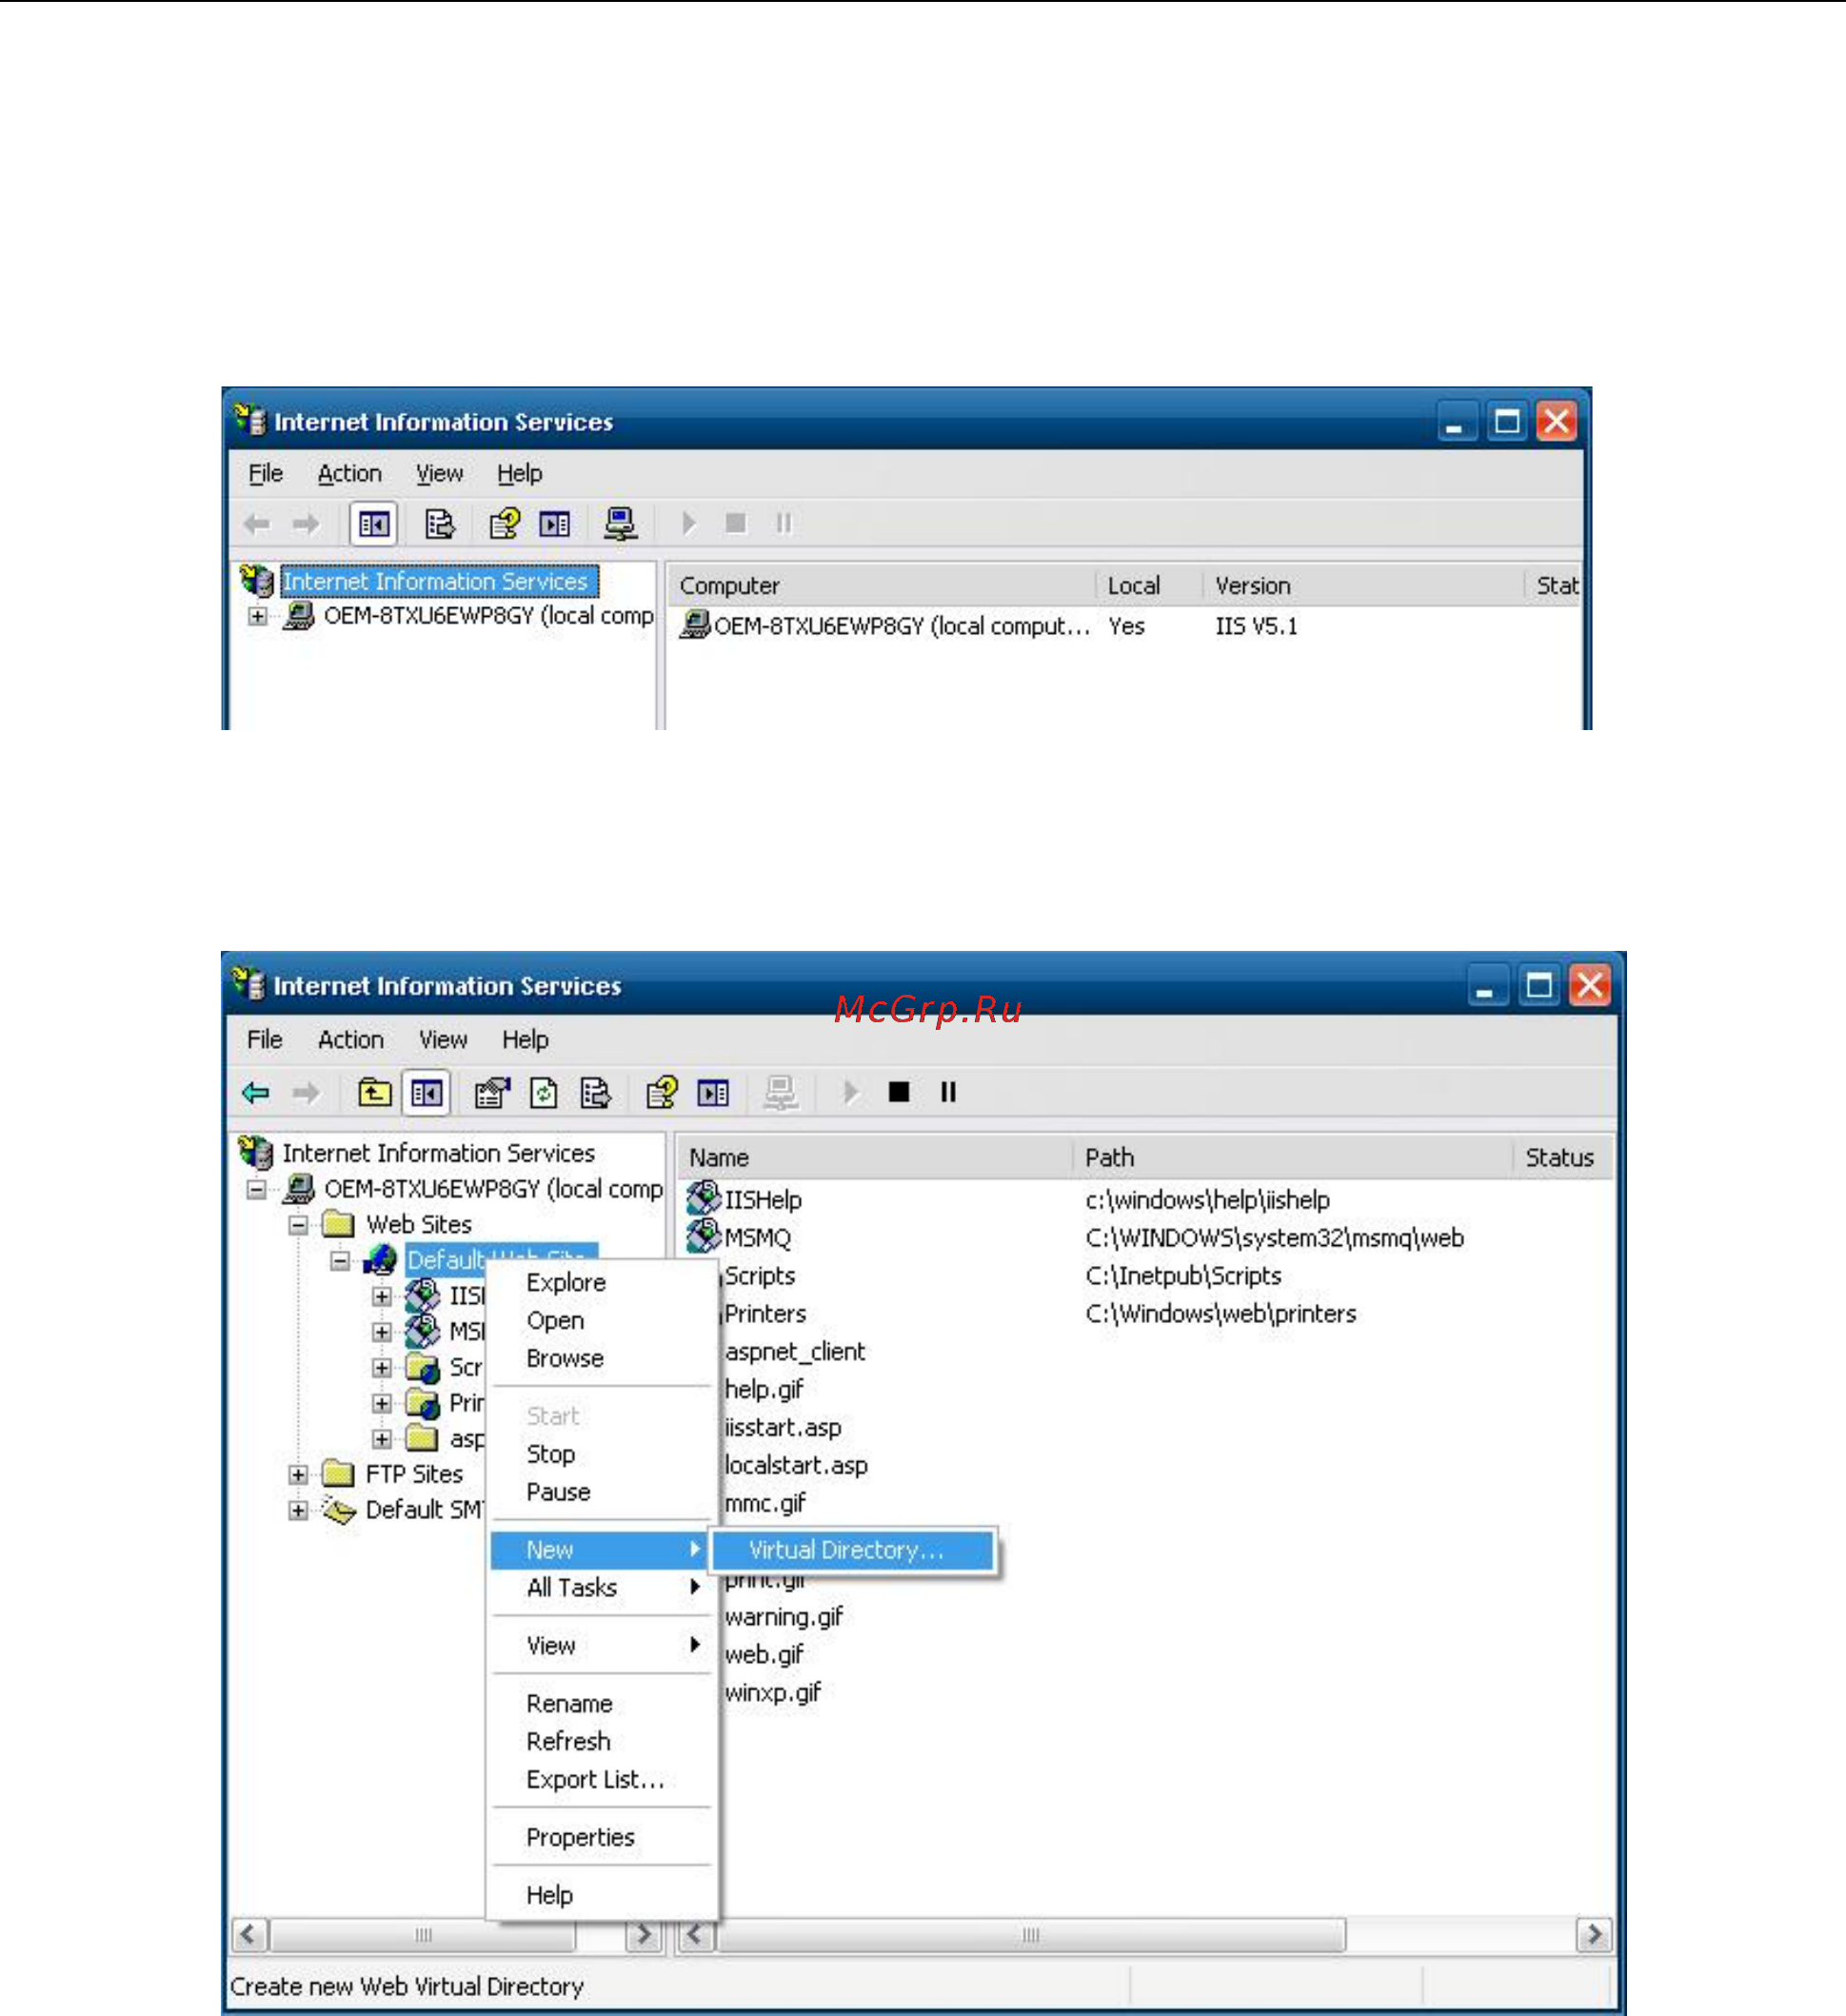Choose Rename from the context menu
This screenshot has width=1846, height=2016.
tap(569, 1703)
